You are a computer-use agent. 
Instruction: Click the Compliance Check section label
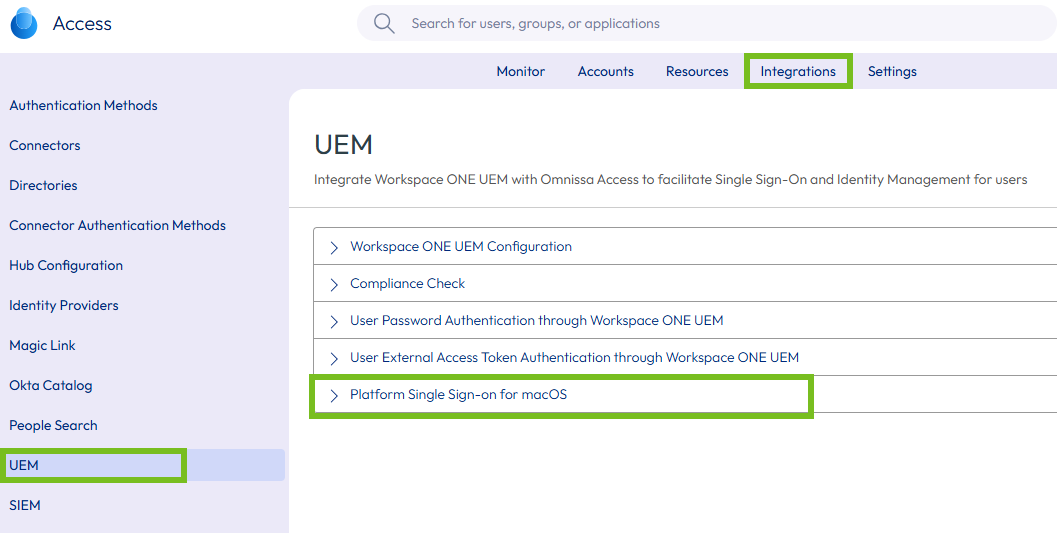click(408, 284)
